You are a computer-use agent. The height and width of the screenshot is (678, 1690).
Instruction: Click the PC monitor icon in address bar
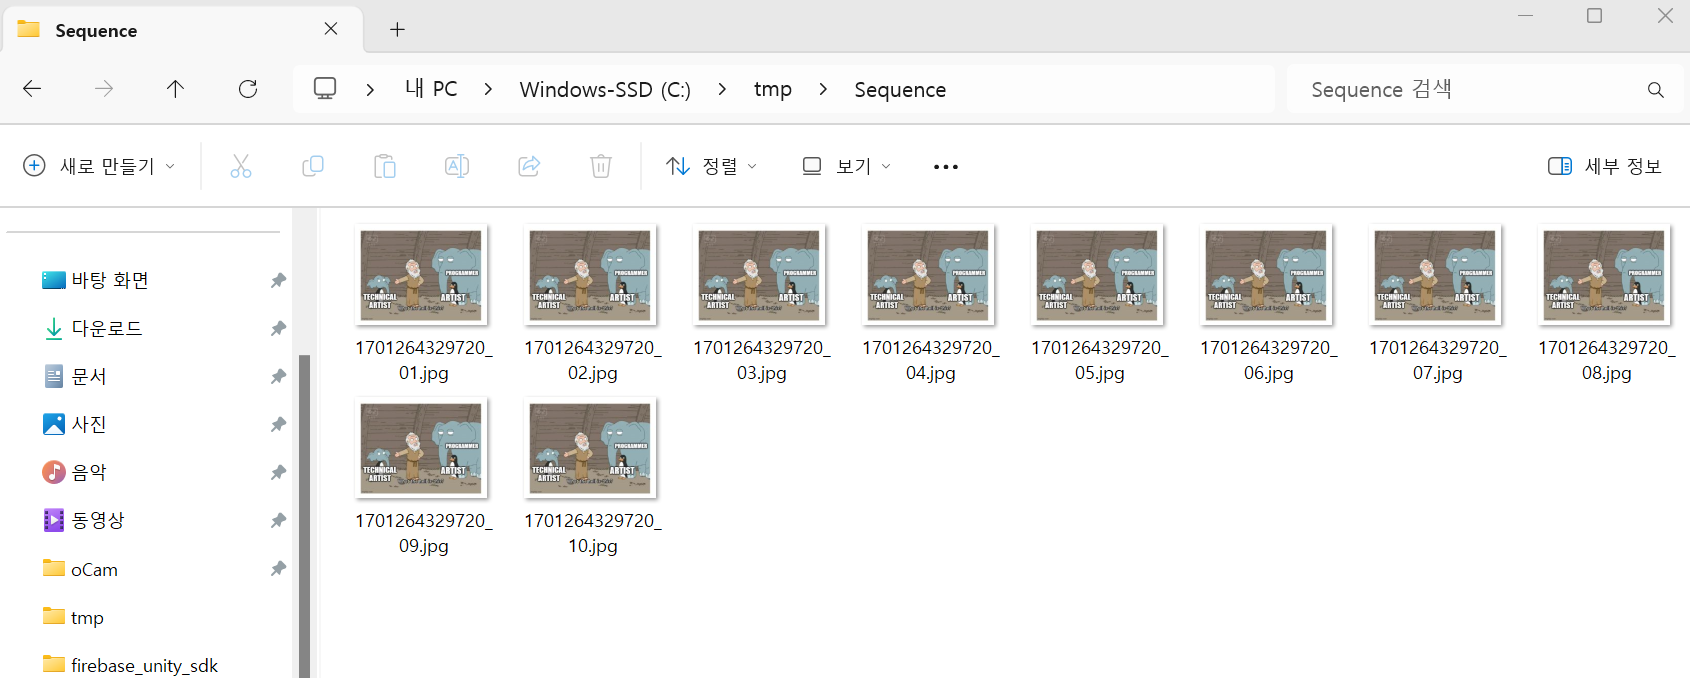[325, 88]
